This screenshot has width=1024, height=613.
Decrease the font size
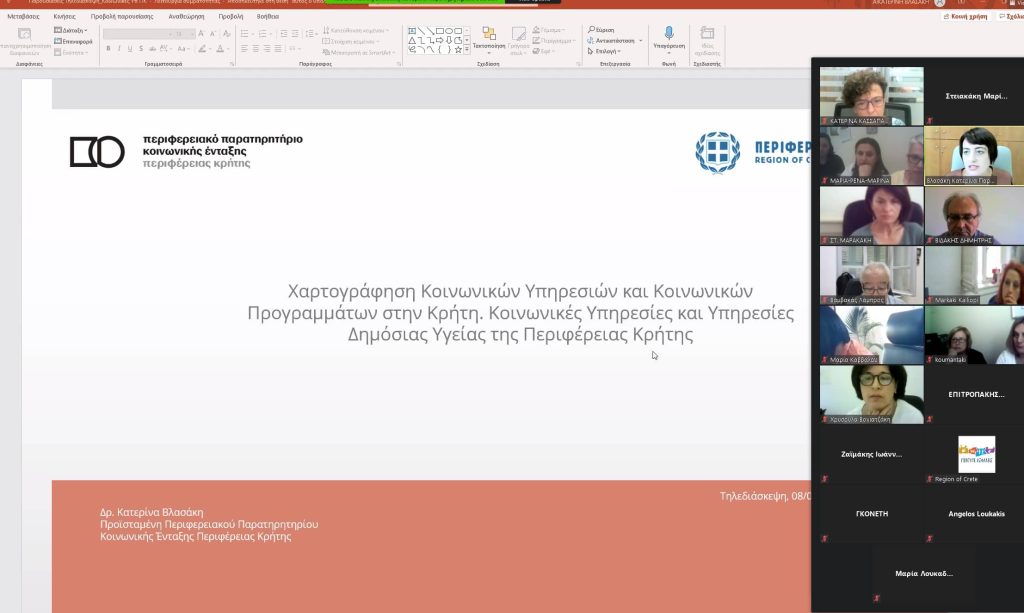coord(213,33)
